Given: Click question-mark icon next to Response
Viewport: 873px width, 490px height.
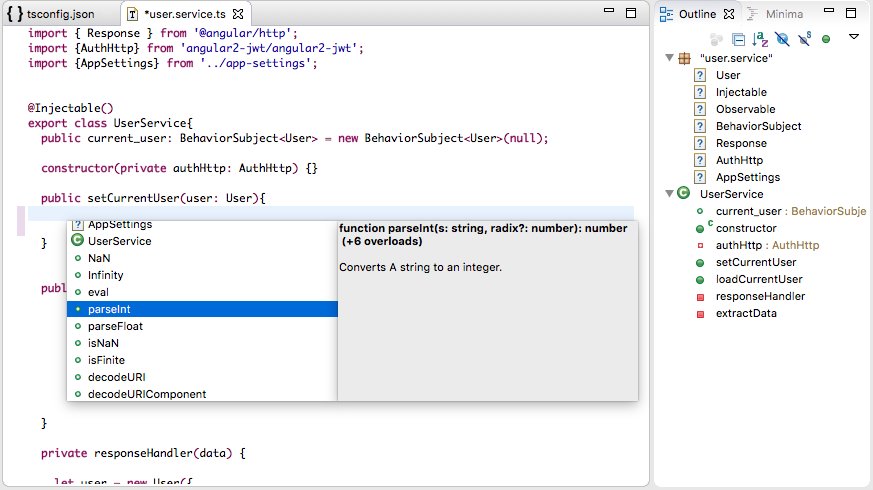Looking at the screenshot, I should [700, 143].
